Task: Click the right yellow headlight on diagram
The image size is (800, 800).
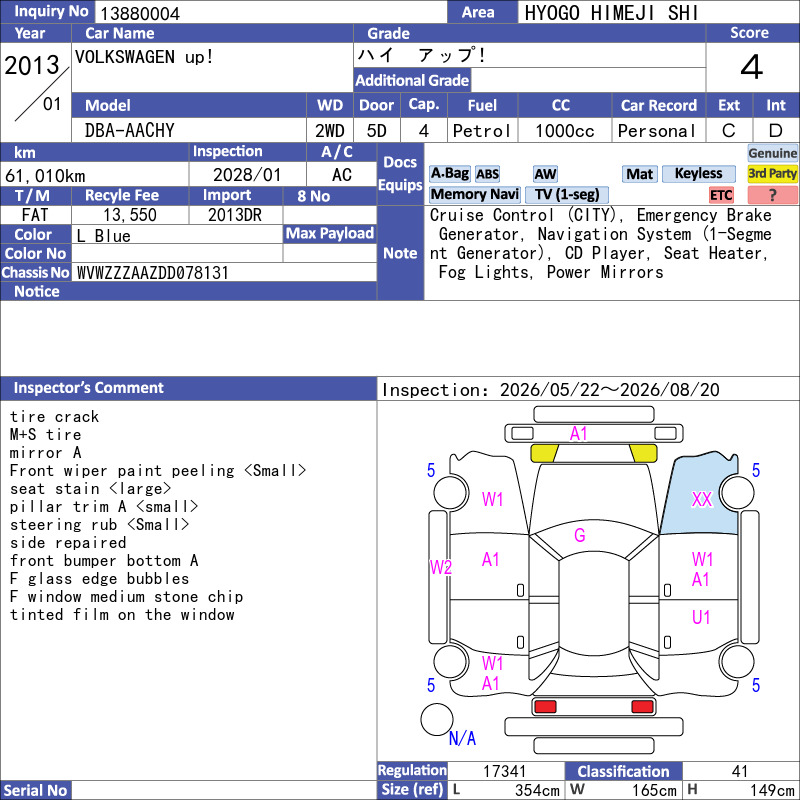Action: (643, 453)
